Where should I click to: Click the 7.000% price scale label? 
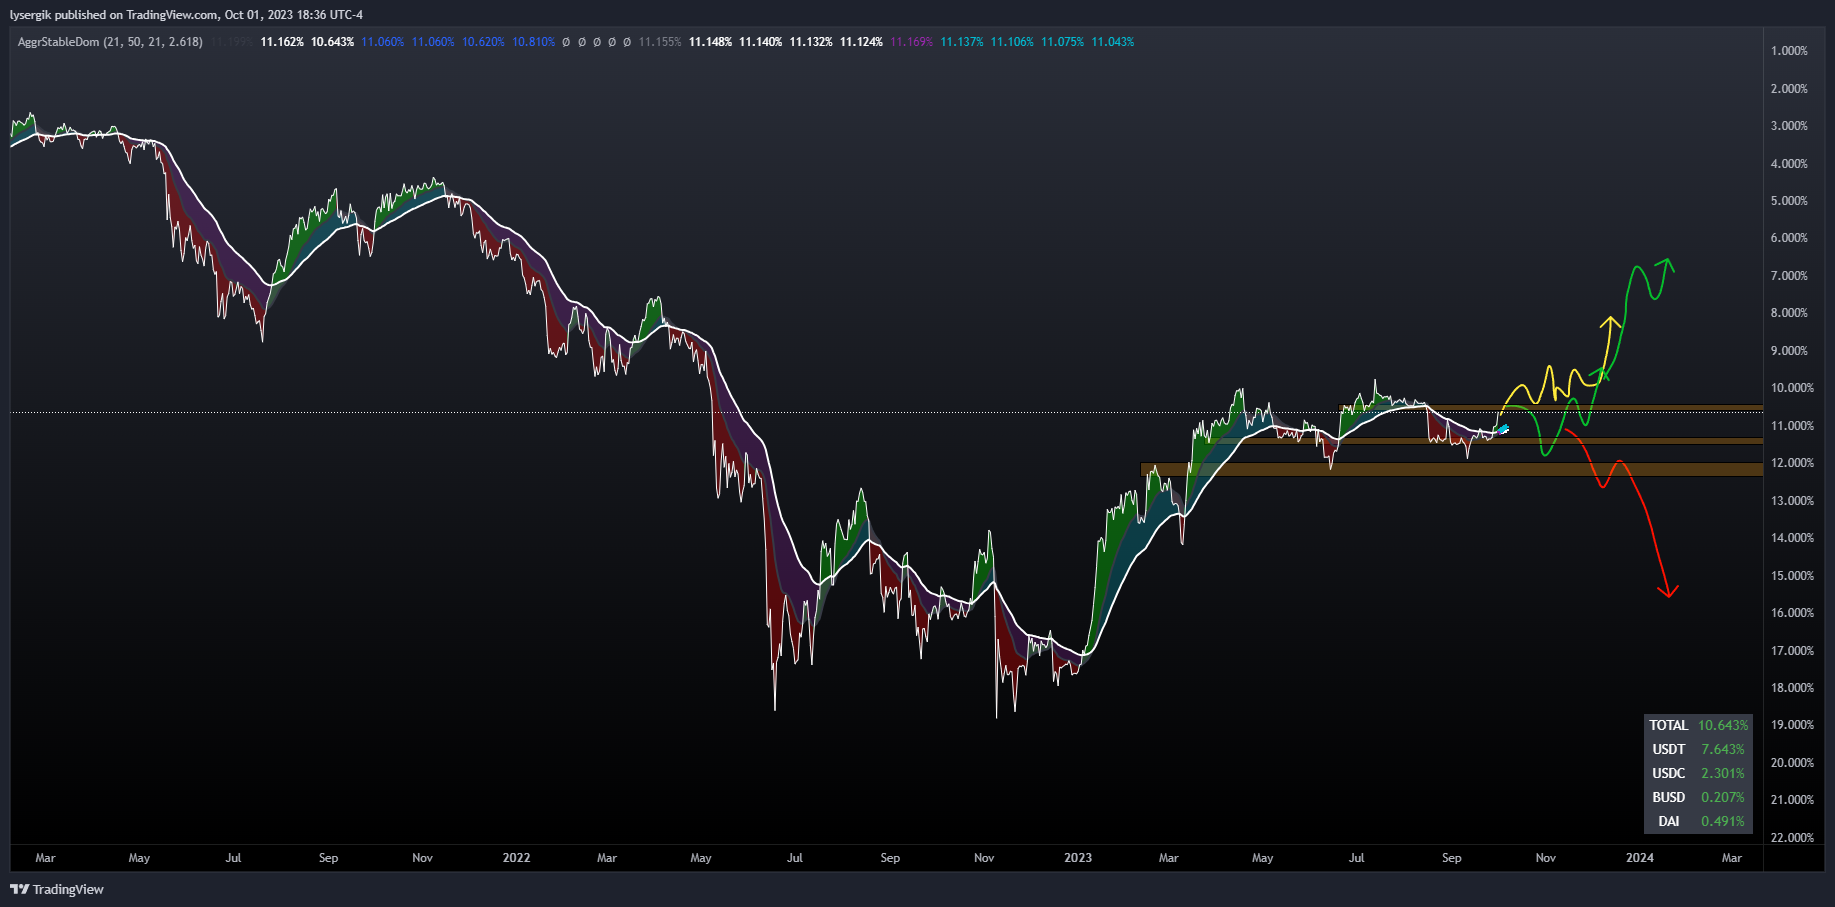pyautogui.click(x=1789, y=276)
